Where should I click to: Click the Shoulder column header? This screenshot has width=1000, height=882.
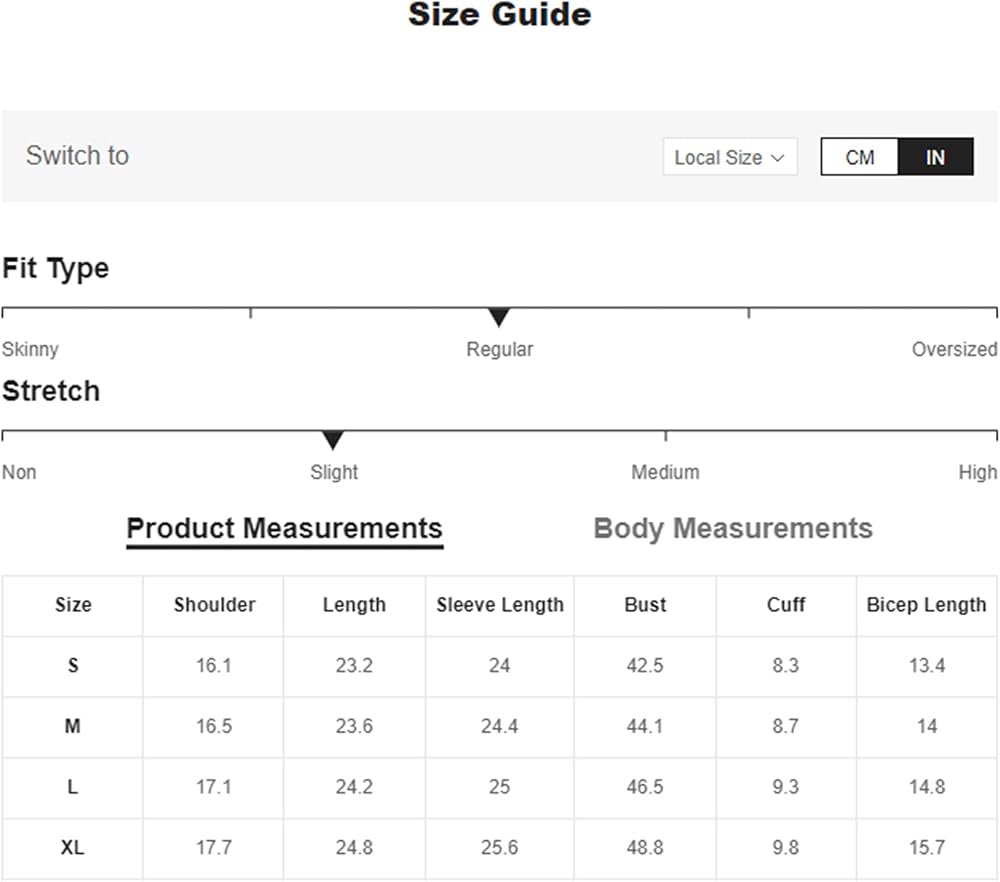click(x=214, y=604)
